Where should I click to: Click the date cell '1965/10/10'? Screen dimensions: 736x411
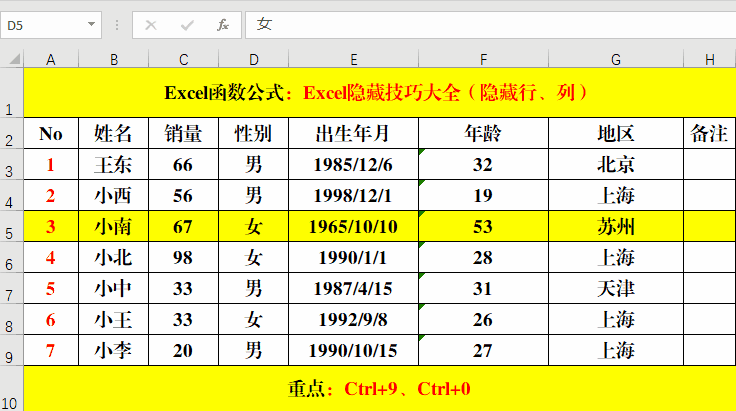click(x=353, y=226)
